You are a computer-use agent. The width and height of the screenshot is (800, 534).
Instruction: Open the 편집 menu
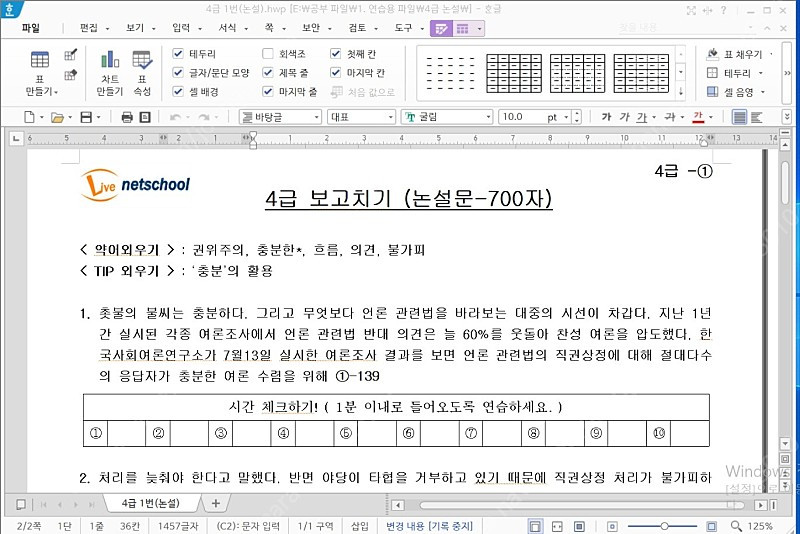pos(89,28)
